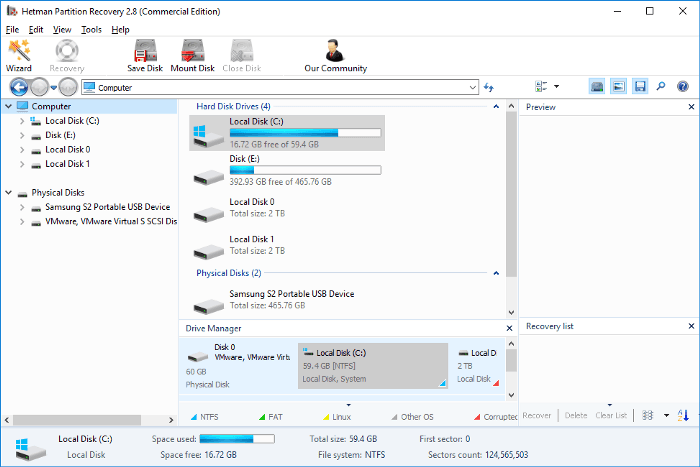Expand VMware Virtual S SCSI Disk node
Image resolution: width=700 pixels, height=467 pixels.
click(x=22, y=221)
